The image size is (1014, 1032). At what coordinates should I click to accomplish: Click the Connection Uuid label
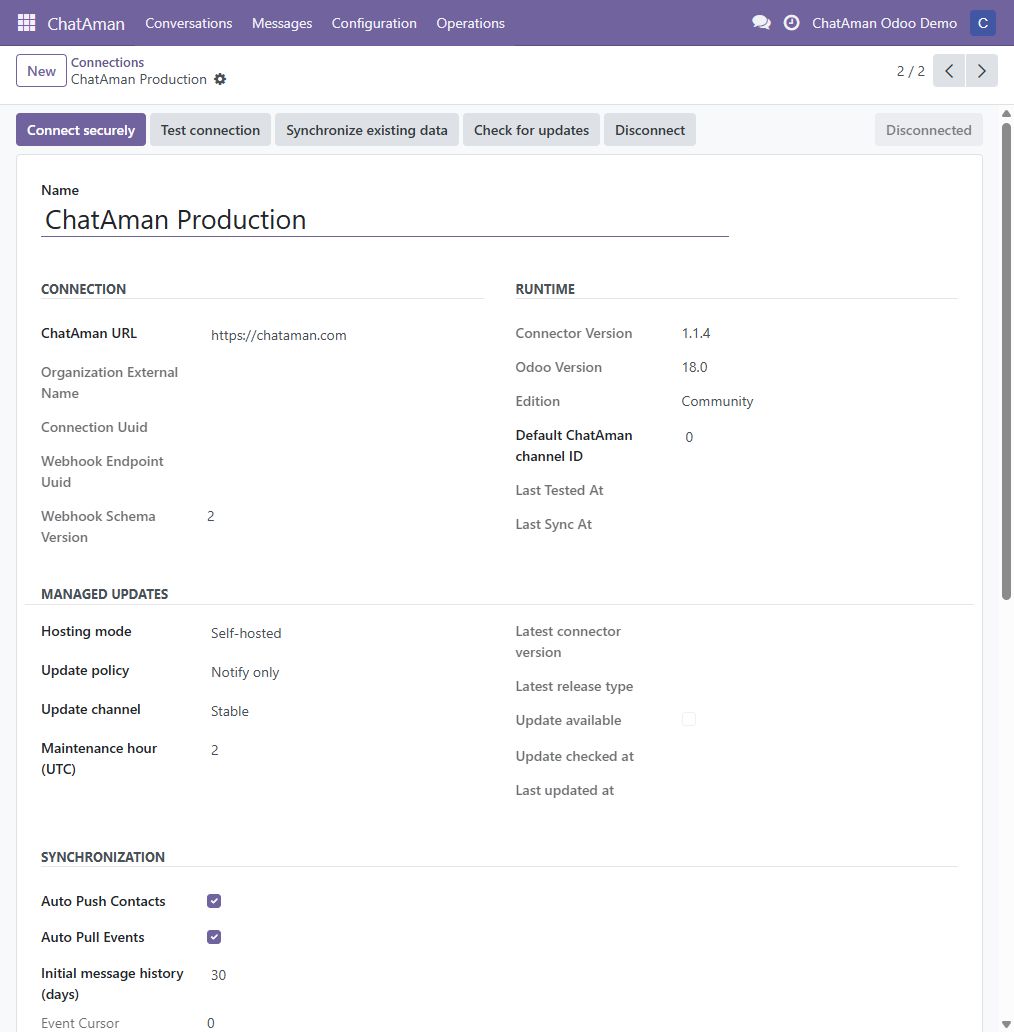click(x=94, y=427)
